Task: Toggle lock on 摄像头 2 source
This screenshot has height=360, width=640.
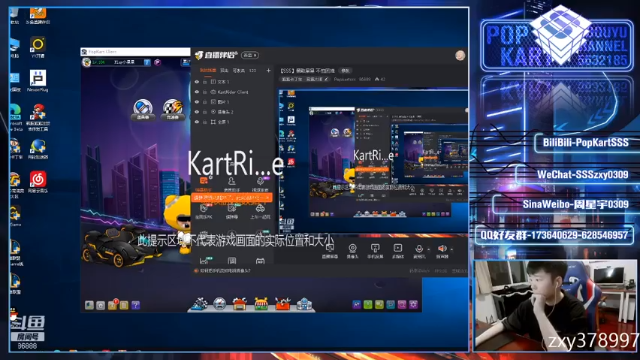Action: pyautogui.click(x=205, y=112)
